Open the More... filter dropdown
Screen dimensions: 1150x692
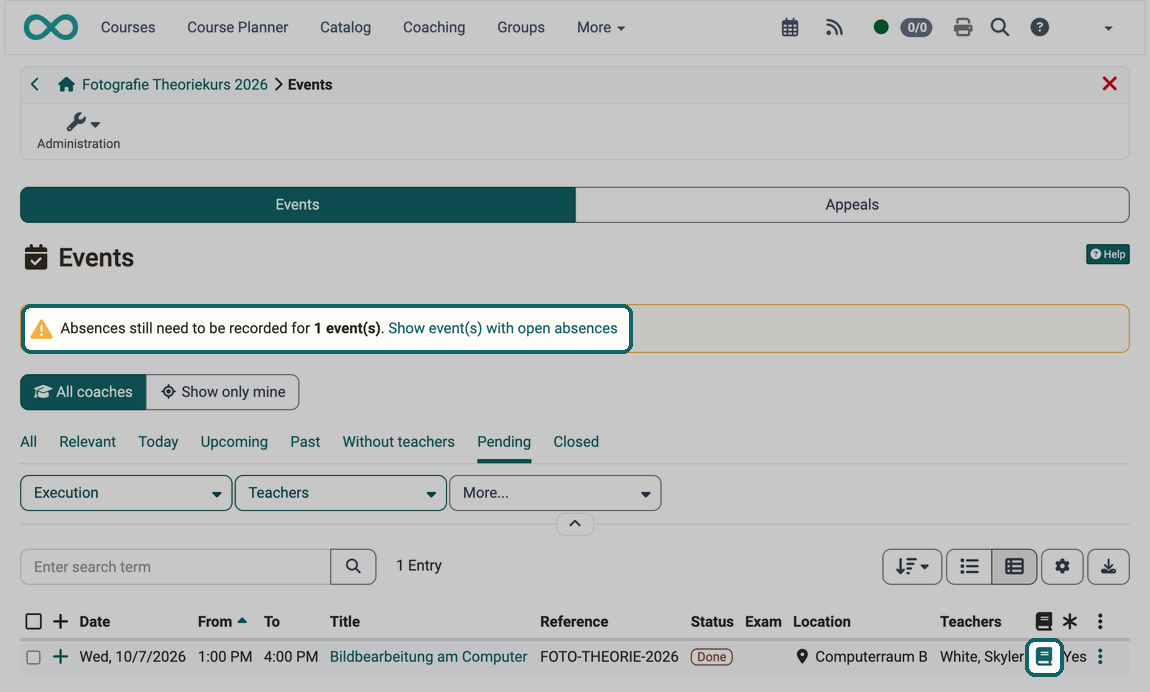click(x=555, y=493)
